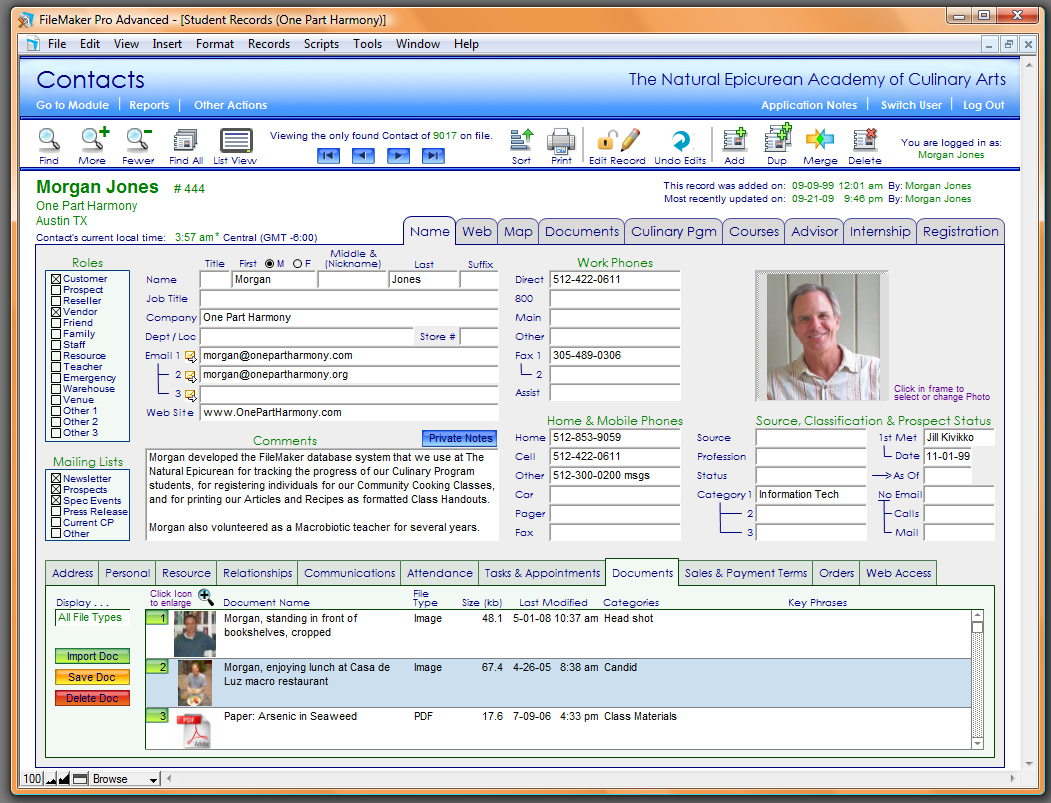The height and width of the screenshot is (803, 1051).
Task: Switch to the Internship tab
Action: (x=879, y=232)
